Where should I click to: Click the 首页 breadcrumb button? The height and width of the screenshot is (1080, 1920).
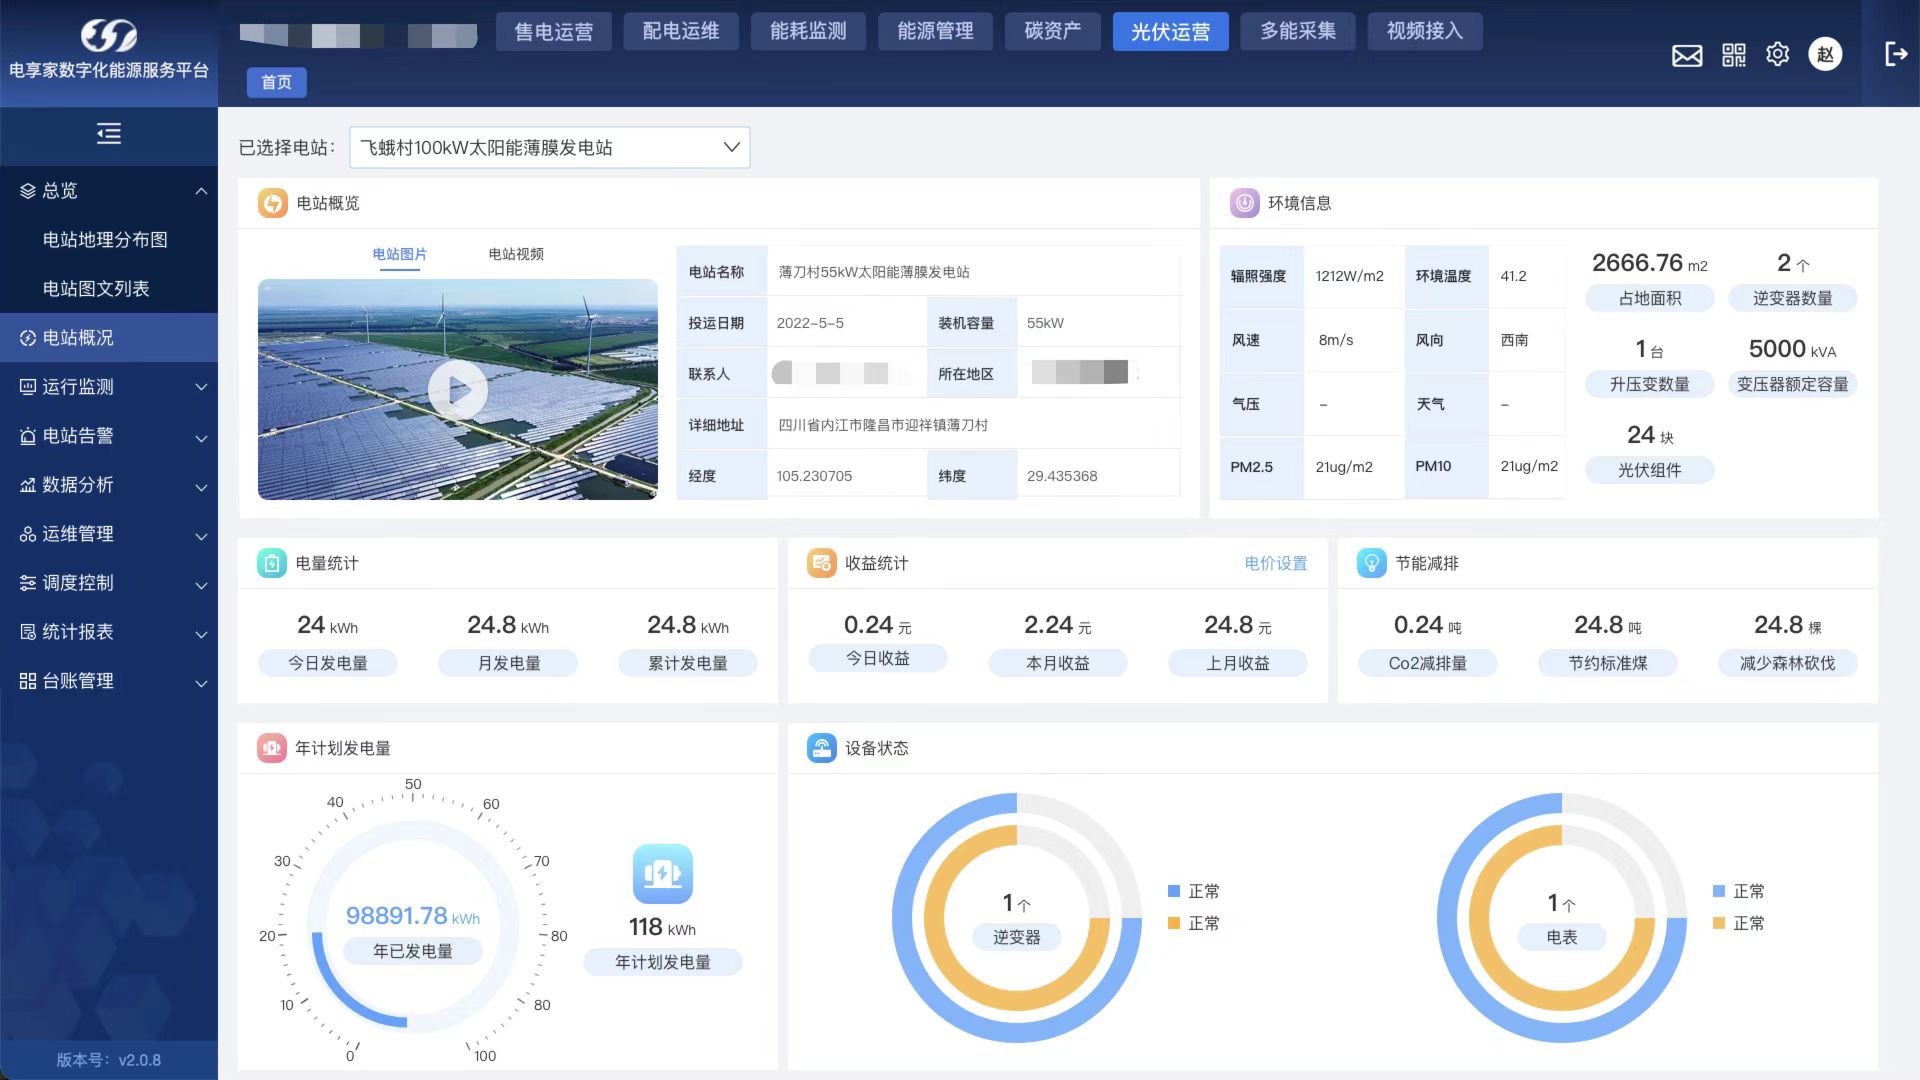pos(276,82)
